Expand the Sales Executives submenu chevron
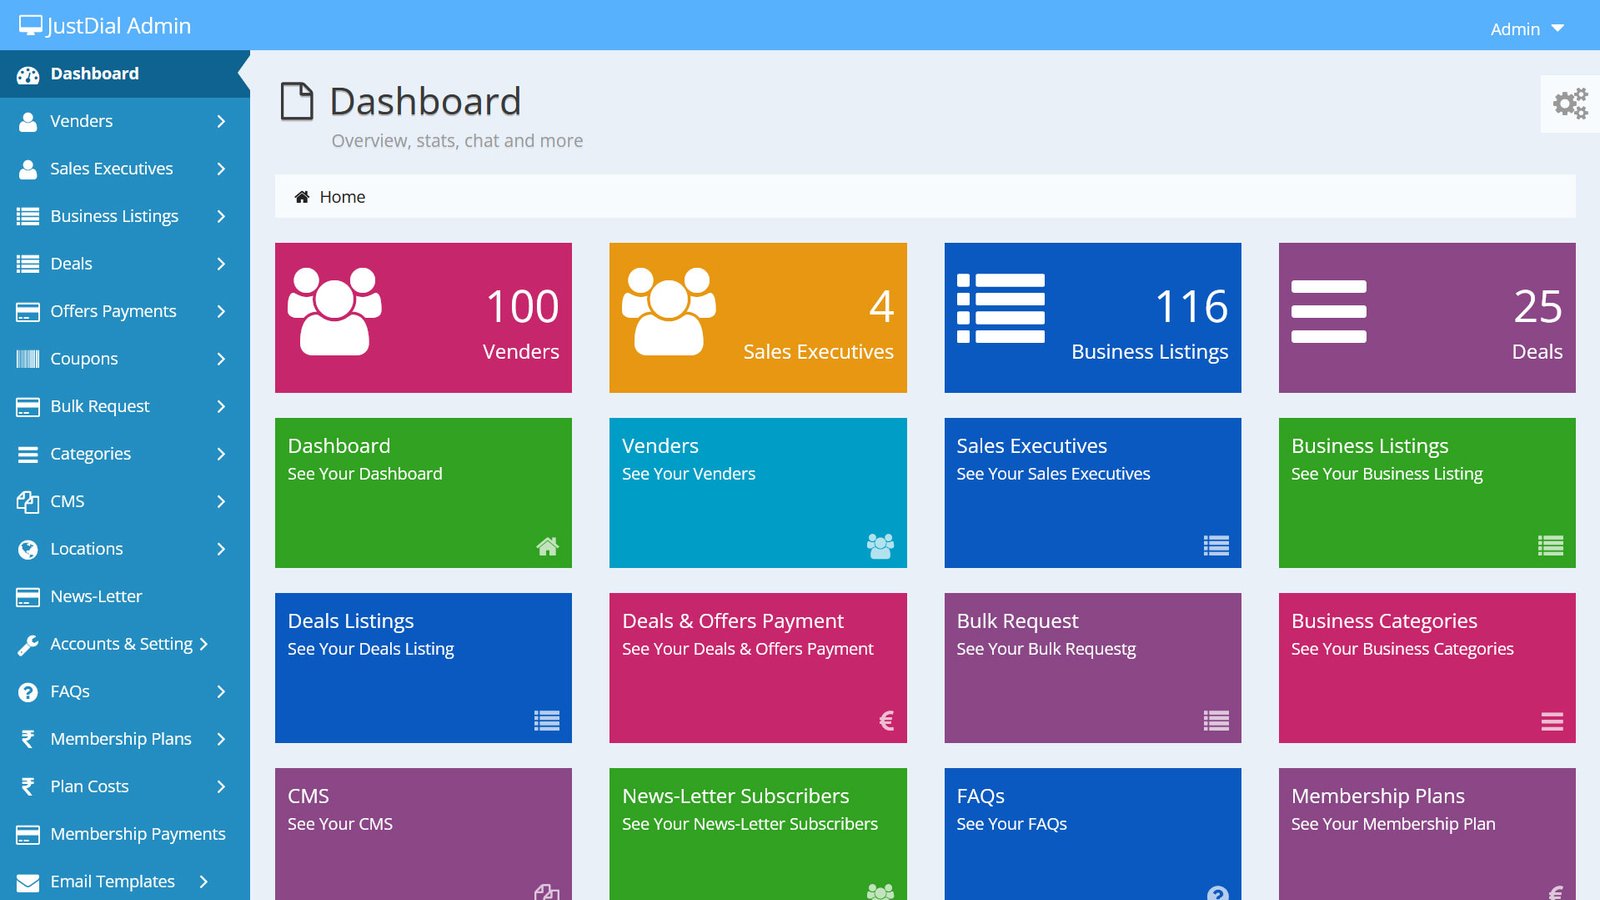This screenshot has width=1600, height=900. pyautogui.click(x=221, y=169)
